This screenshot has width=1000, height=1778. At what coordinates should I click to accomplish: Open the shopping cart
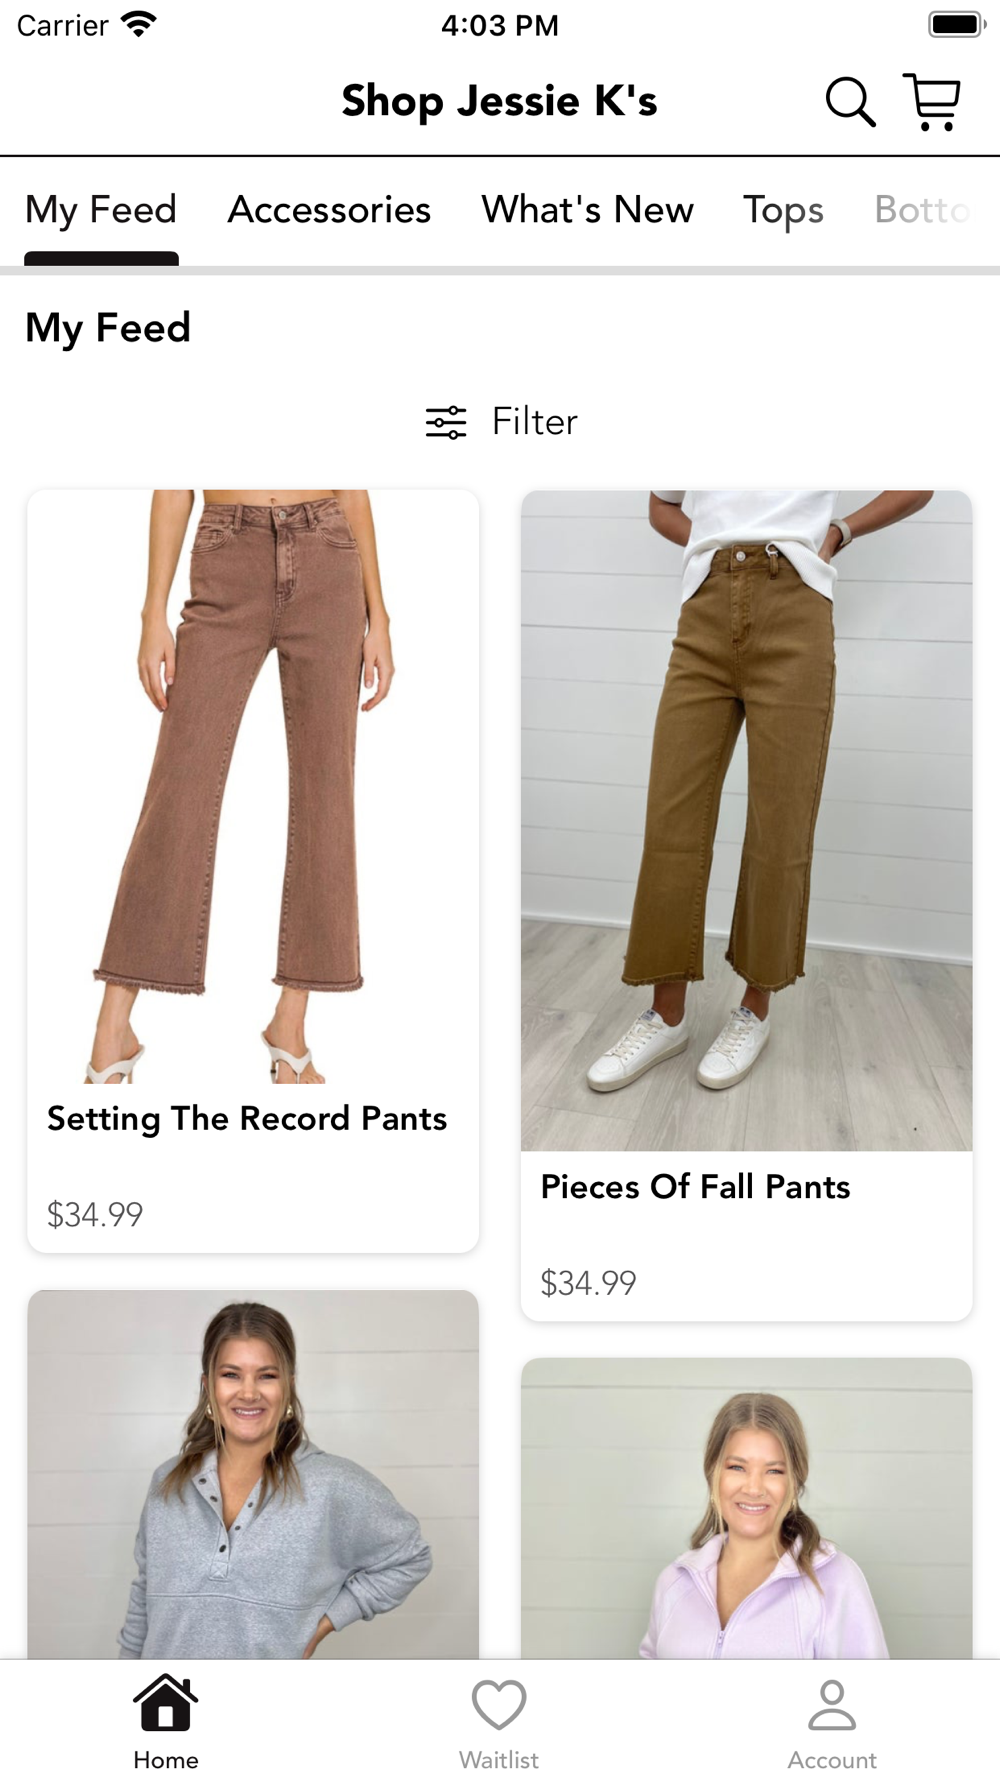tap(932, 101)
